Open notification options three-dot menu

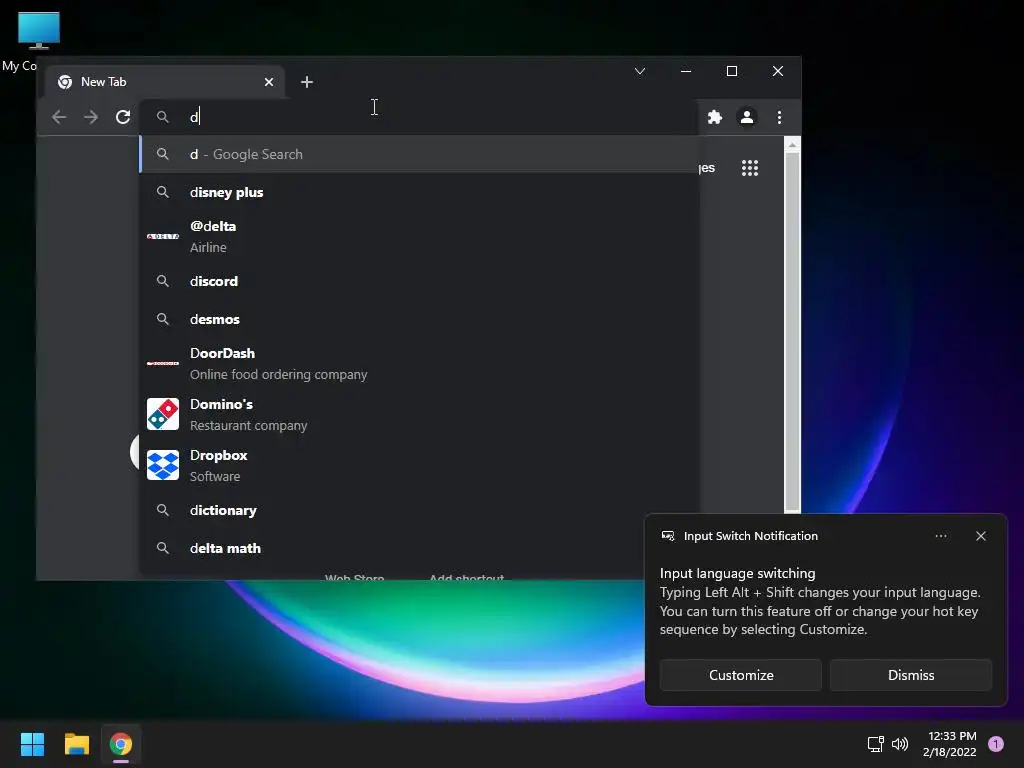[940, 536]
